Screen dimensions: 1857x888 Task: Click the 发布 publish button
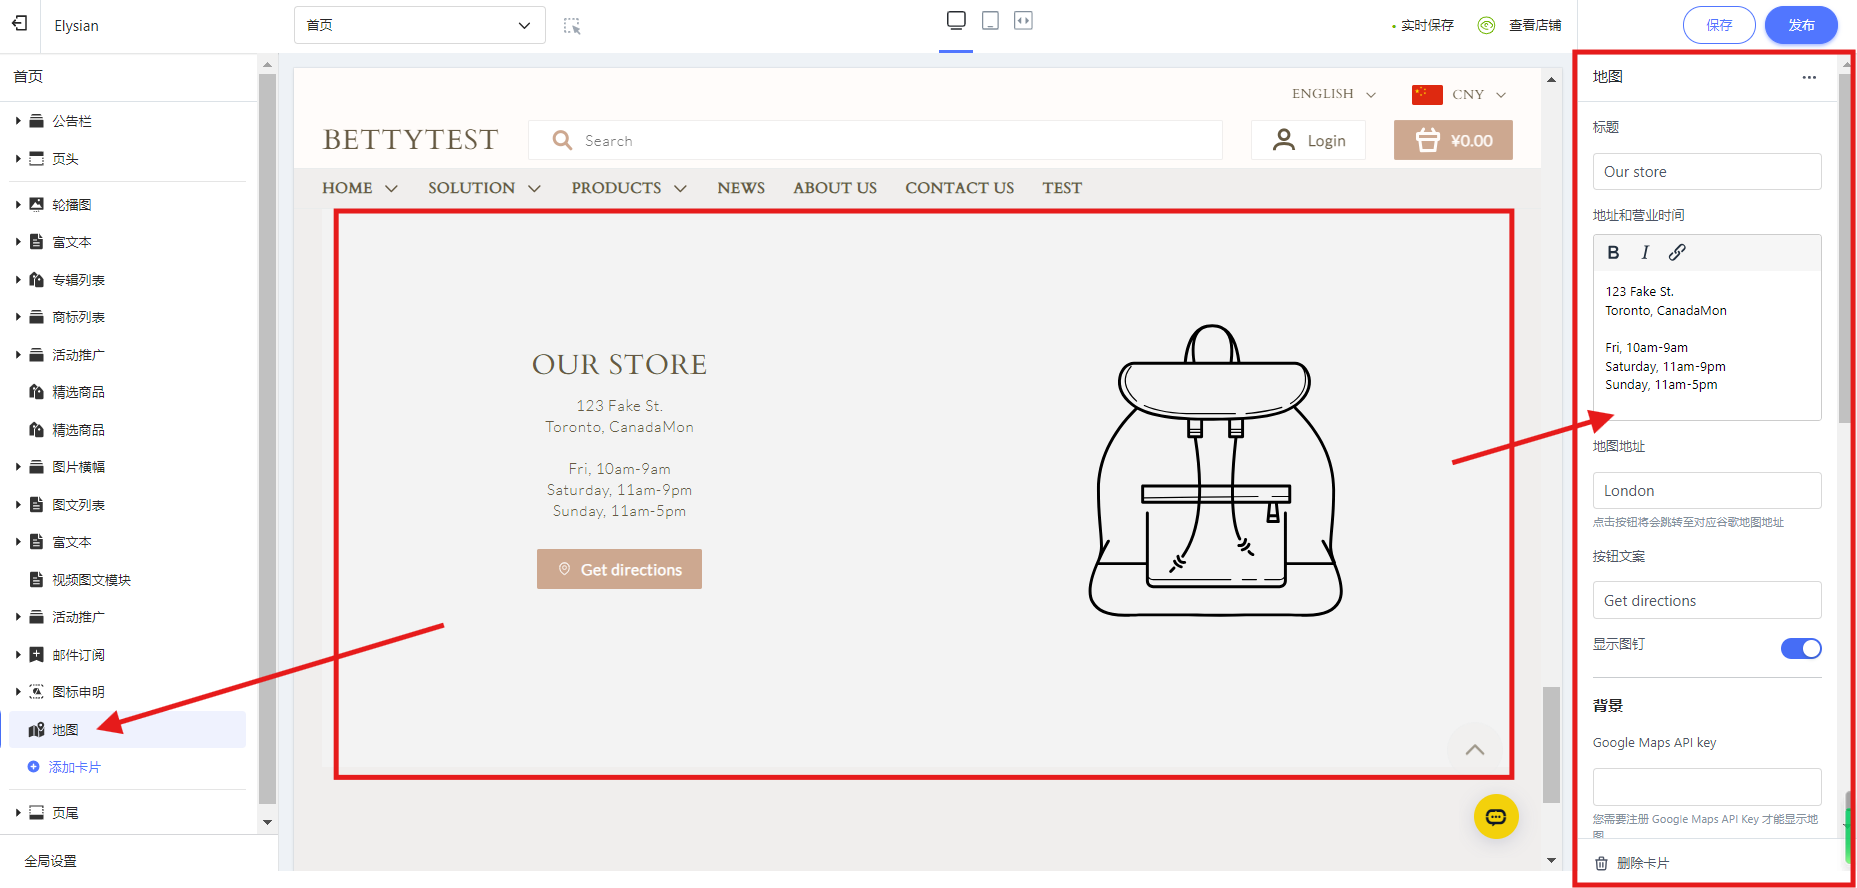click(1800, 25)
